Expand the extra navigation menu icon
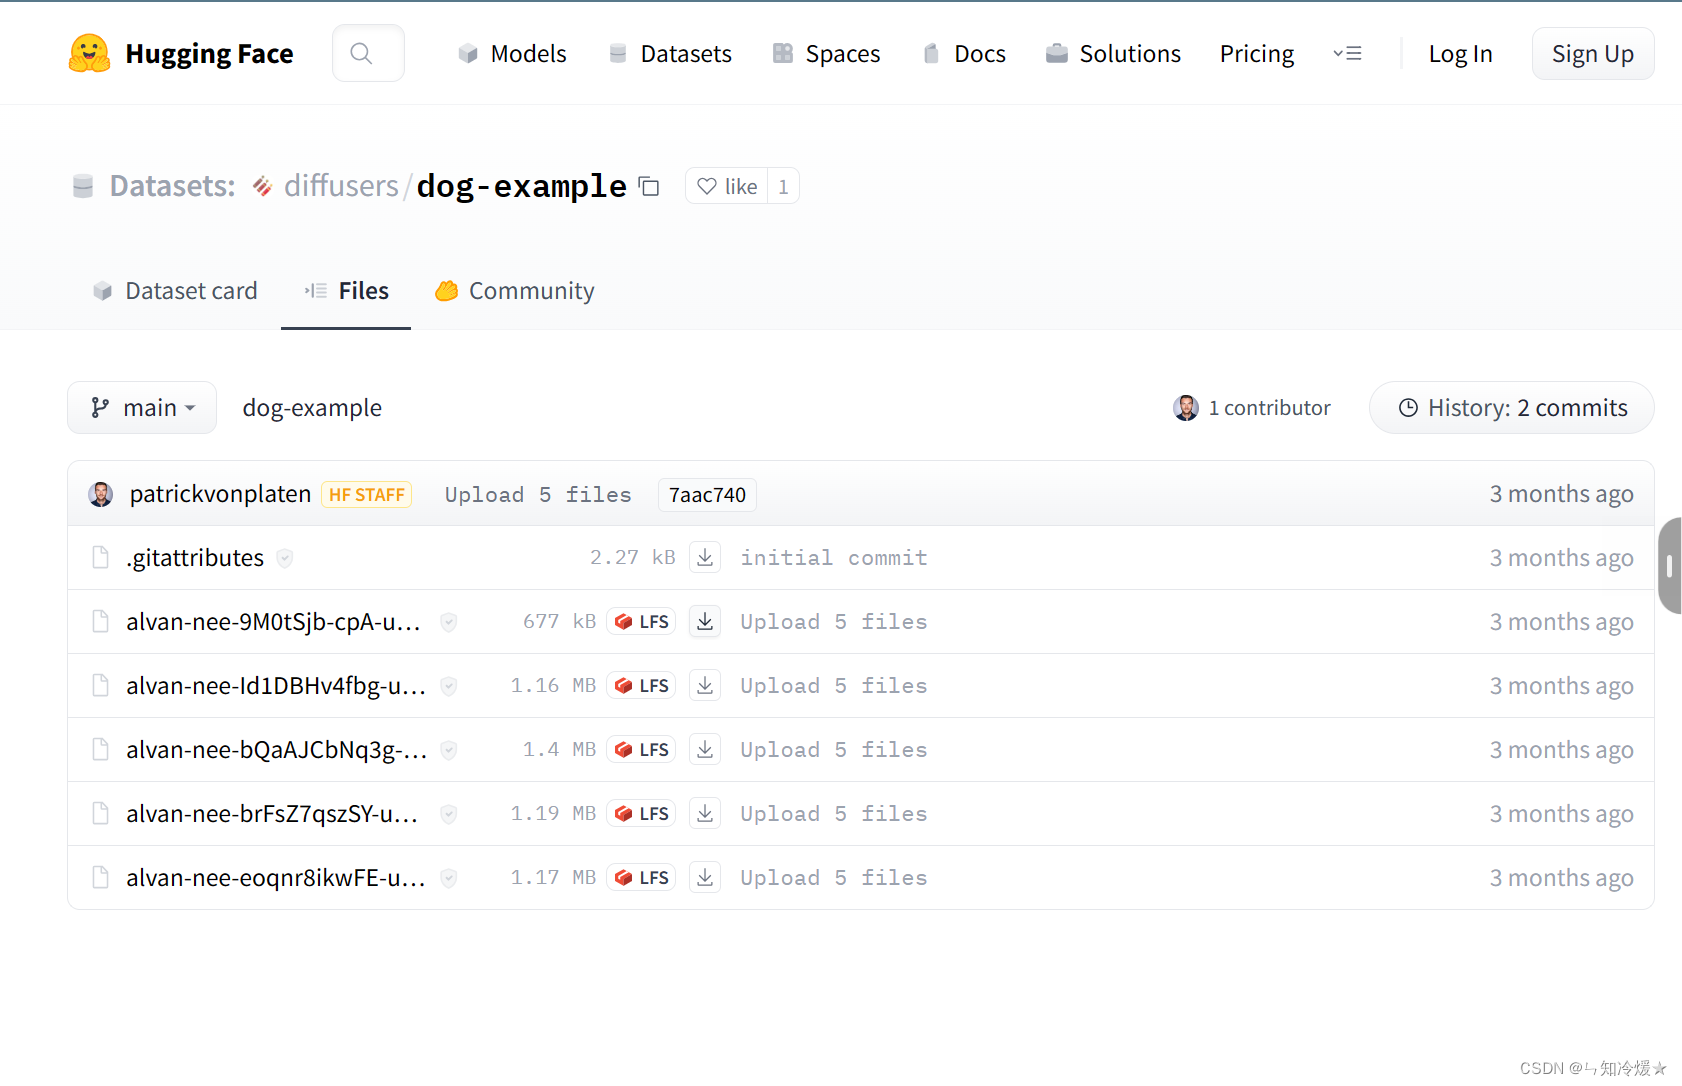This screenshot has width=1682, height=1086. click(x=1347, y=53)
